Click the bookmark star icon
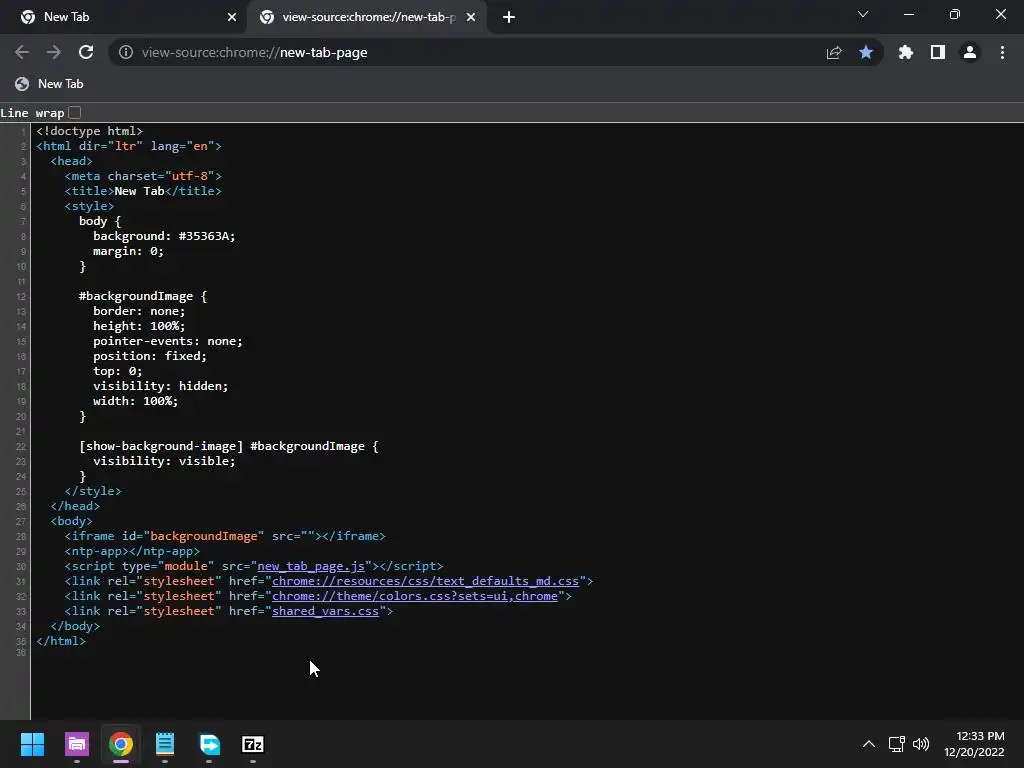The image size is (1024, 768). tap(866, 52)
